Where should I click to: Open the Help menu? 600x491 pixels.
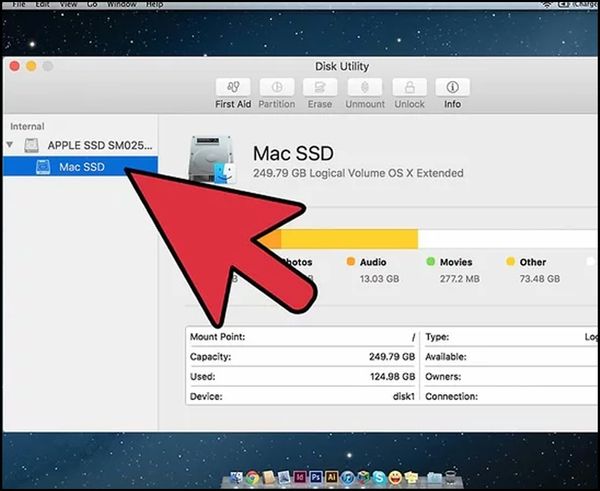click(154, 4)
